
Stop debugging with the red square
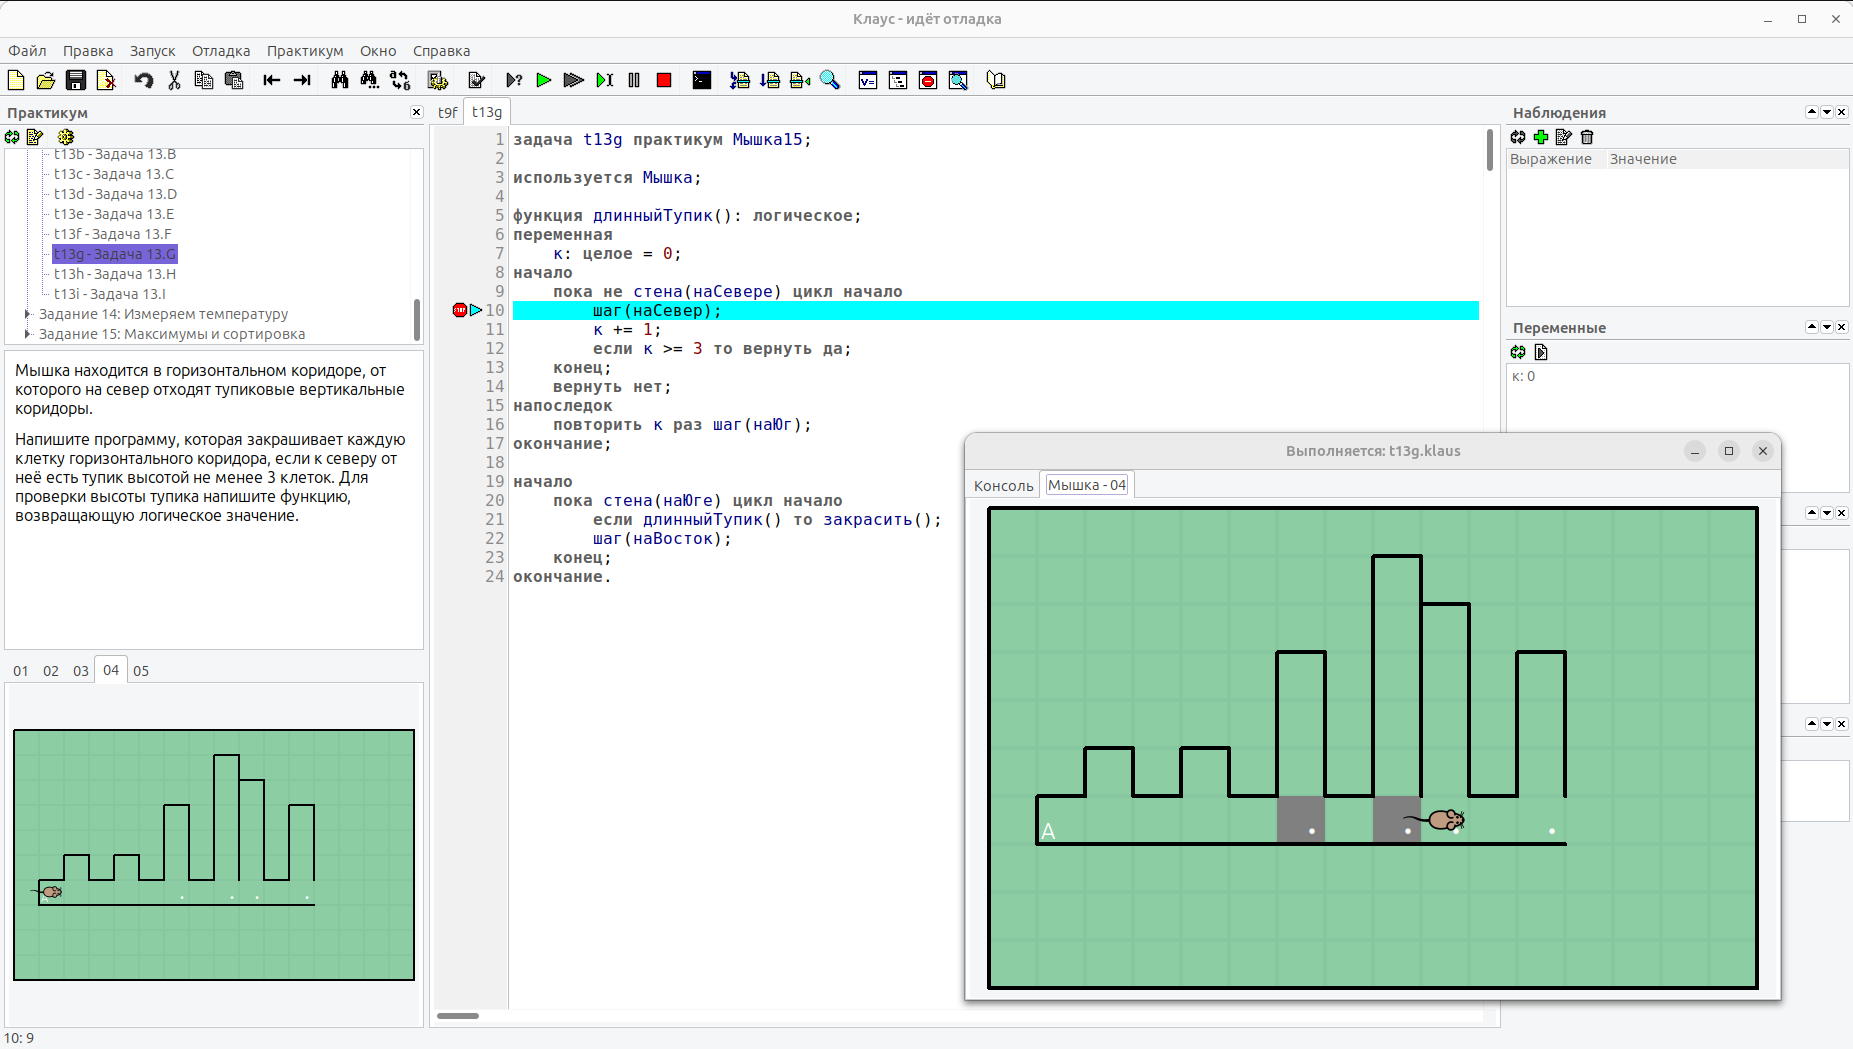pos(664,80)
